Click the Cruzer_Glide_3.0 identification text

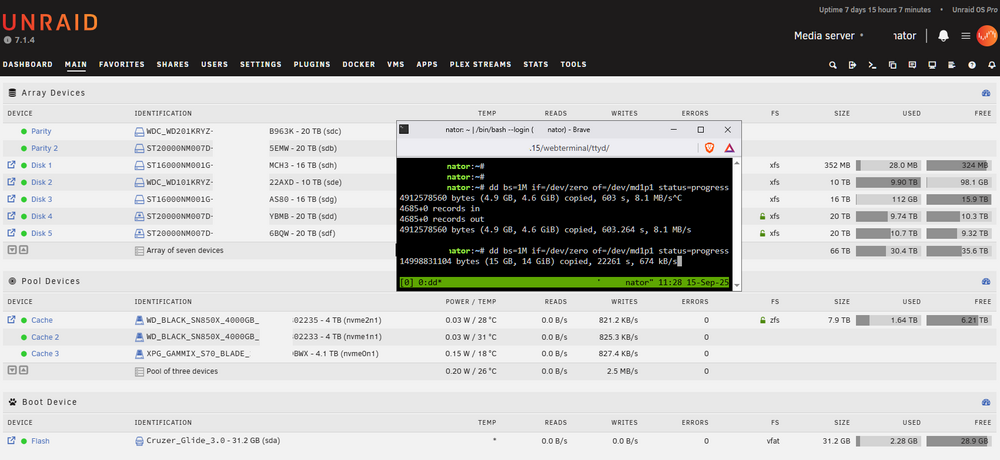214,441
